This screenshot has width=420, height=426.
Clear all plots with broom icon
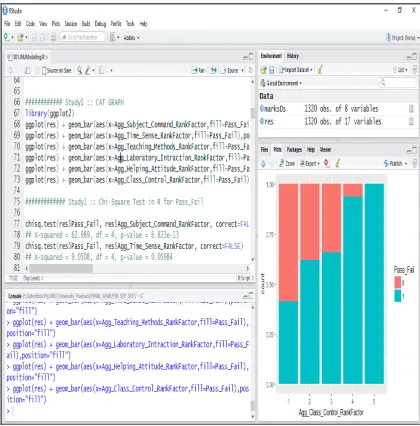(338, 163)
